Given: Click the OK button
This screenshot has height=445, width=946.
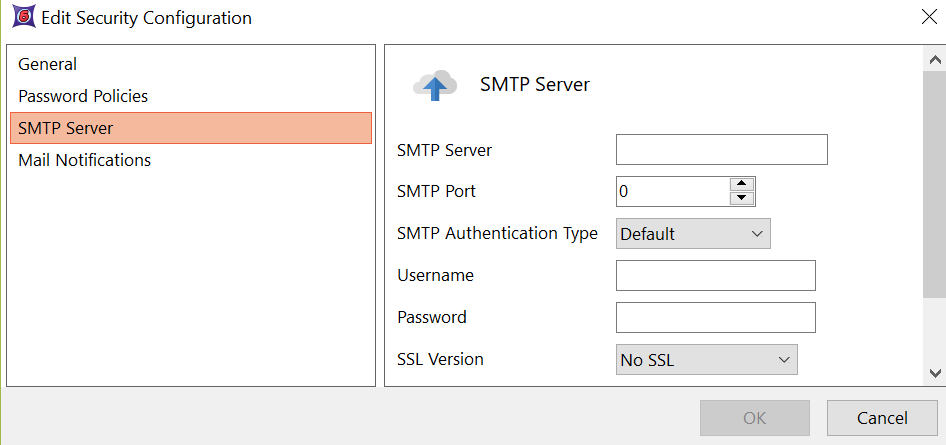Looking at the screenshot, I should pyautogui.click(x=754, y=418).
